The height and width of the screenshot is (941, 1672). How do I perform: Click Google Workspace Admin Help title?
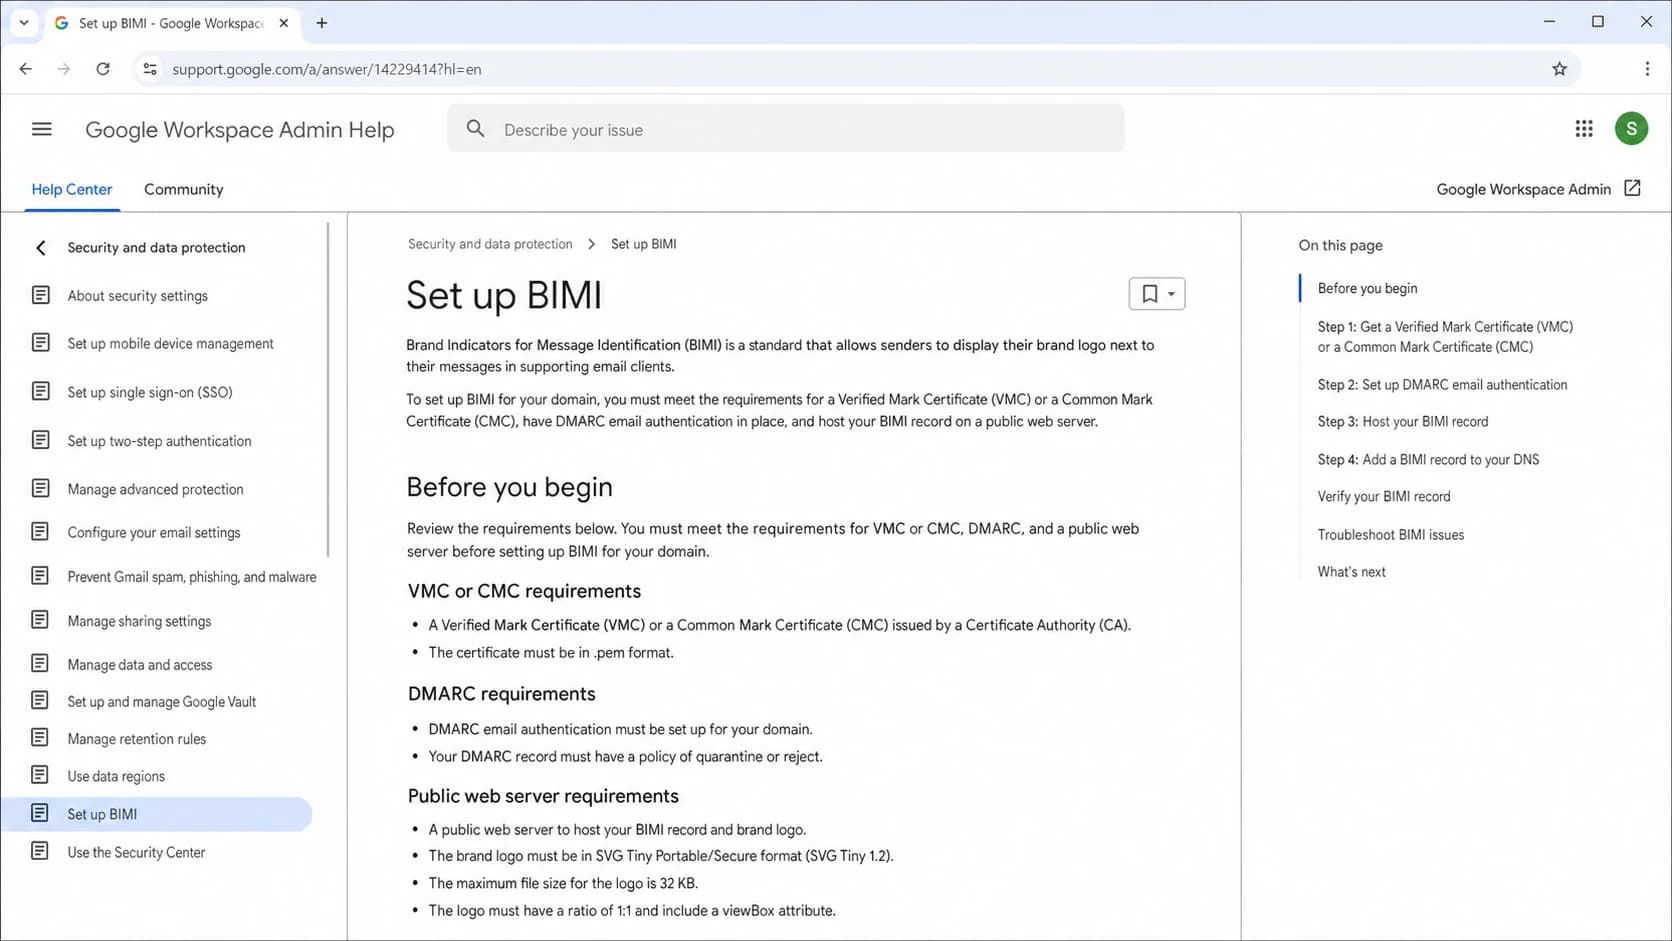(x=240, y=130)
